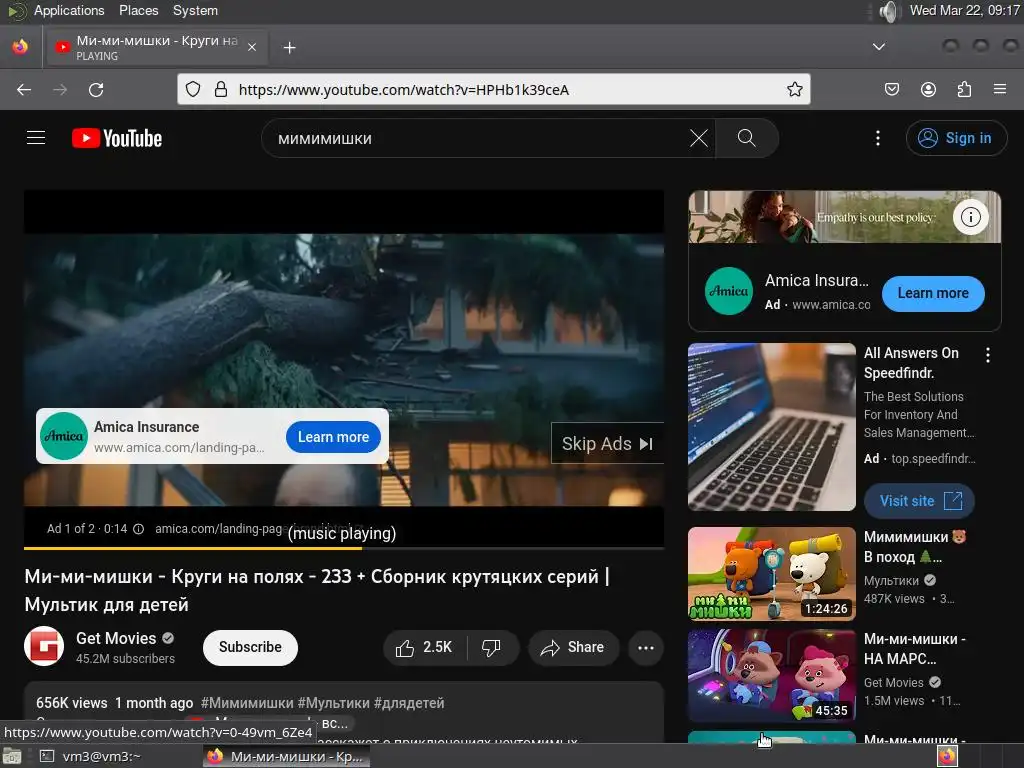Open the Get Movies channel name
1024x768 pixels.
coord(116,638)
